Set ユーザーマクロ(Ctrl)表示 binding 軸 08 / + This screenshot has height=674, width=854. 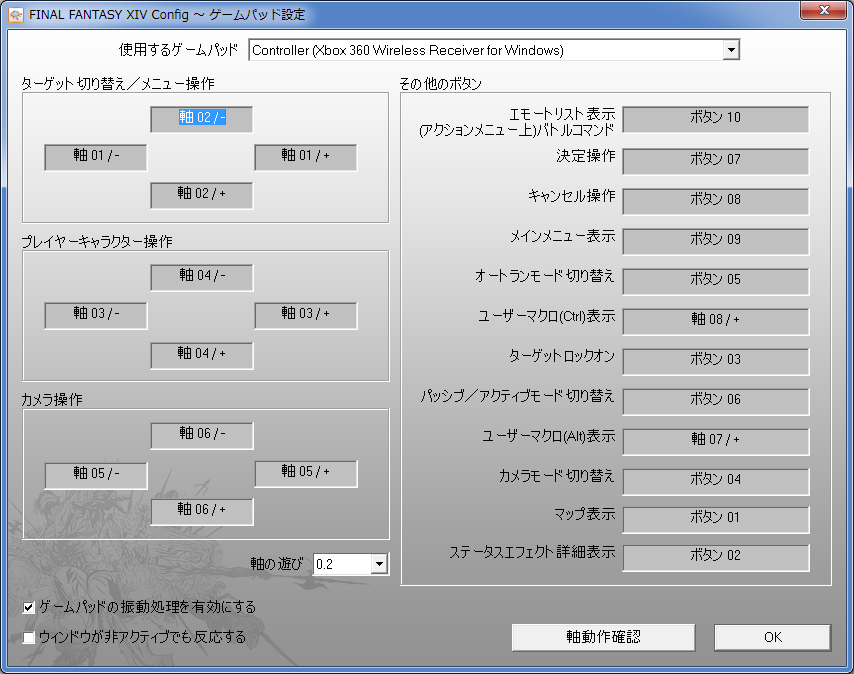click(x=715, y=321)
